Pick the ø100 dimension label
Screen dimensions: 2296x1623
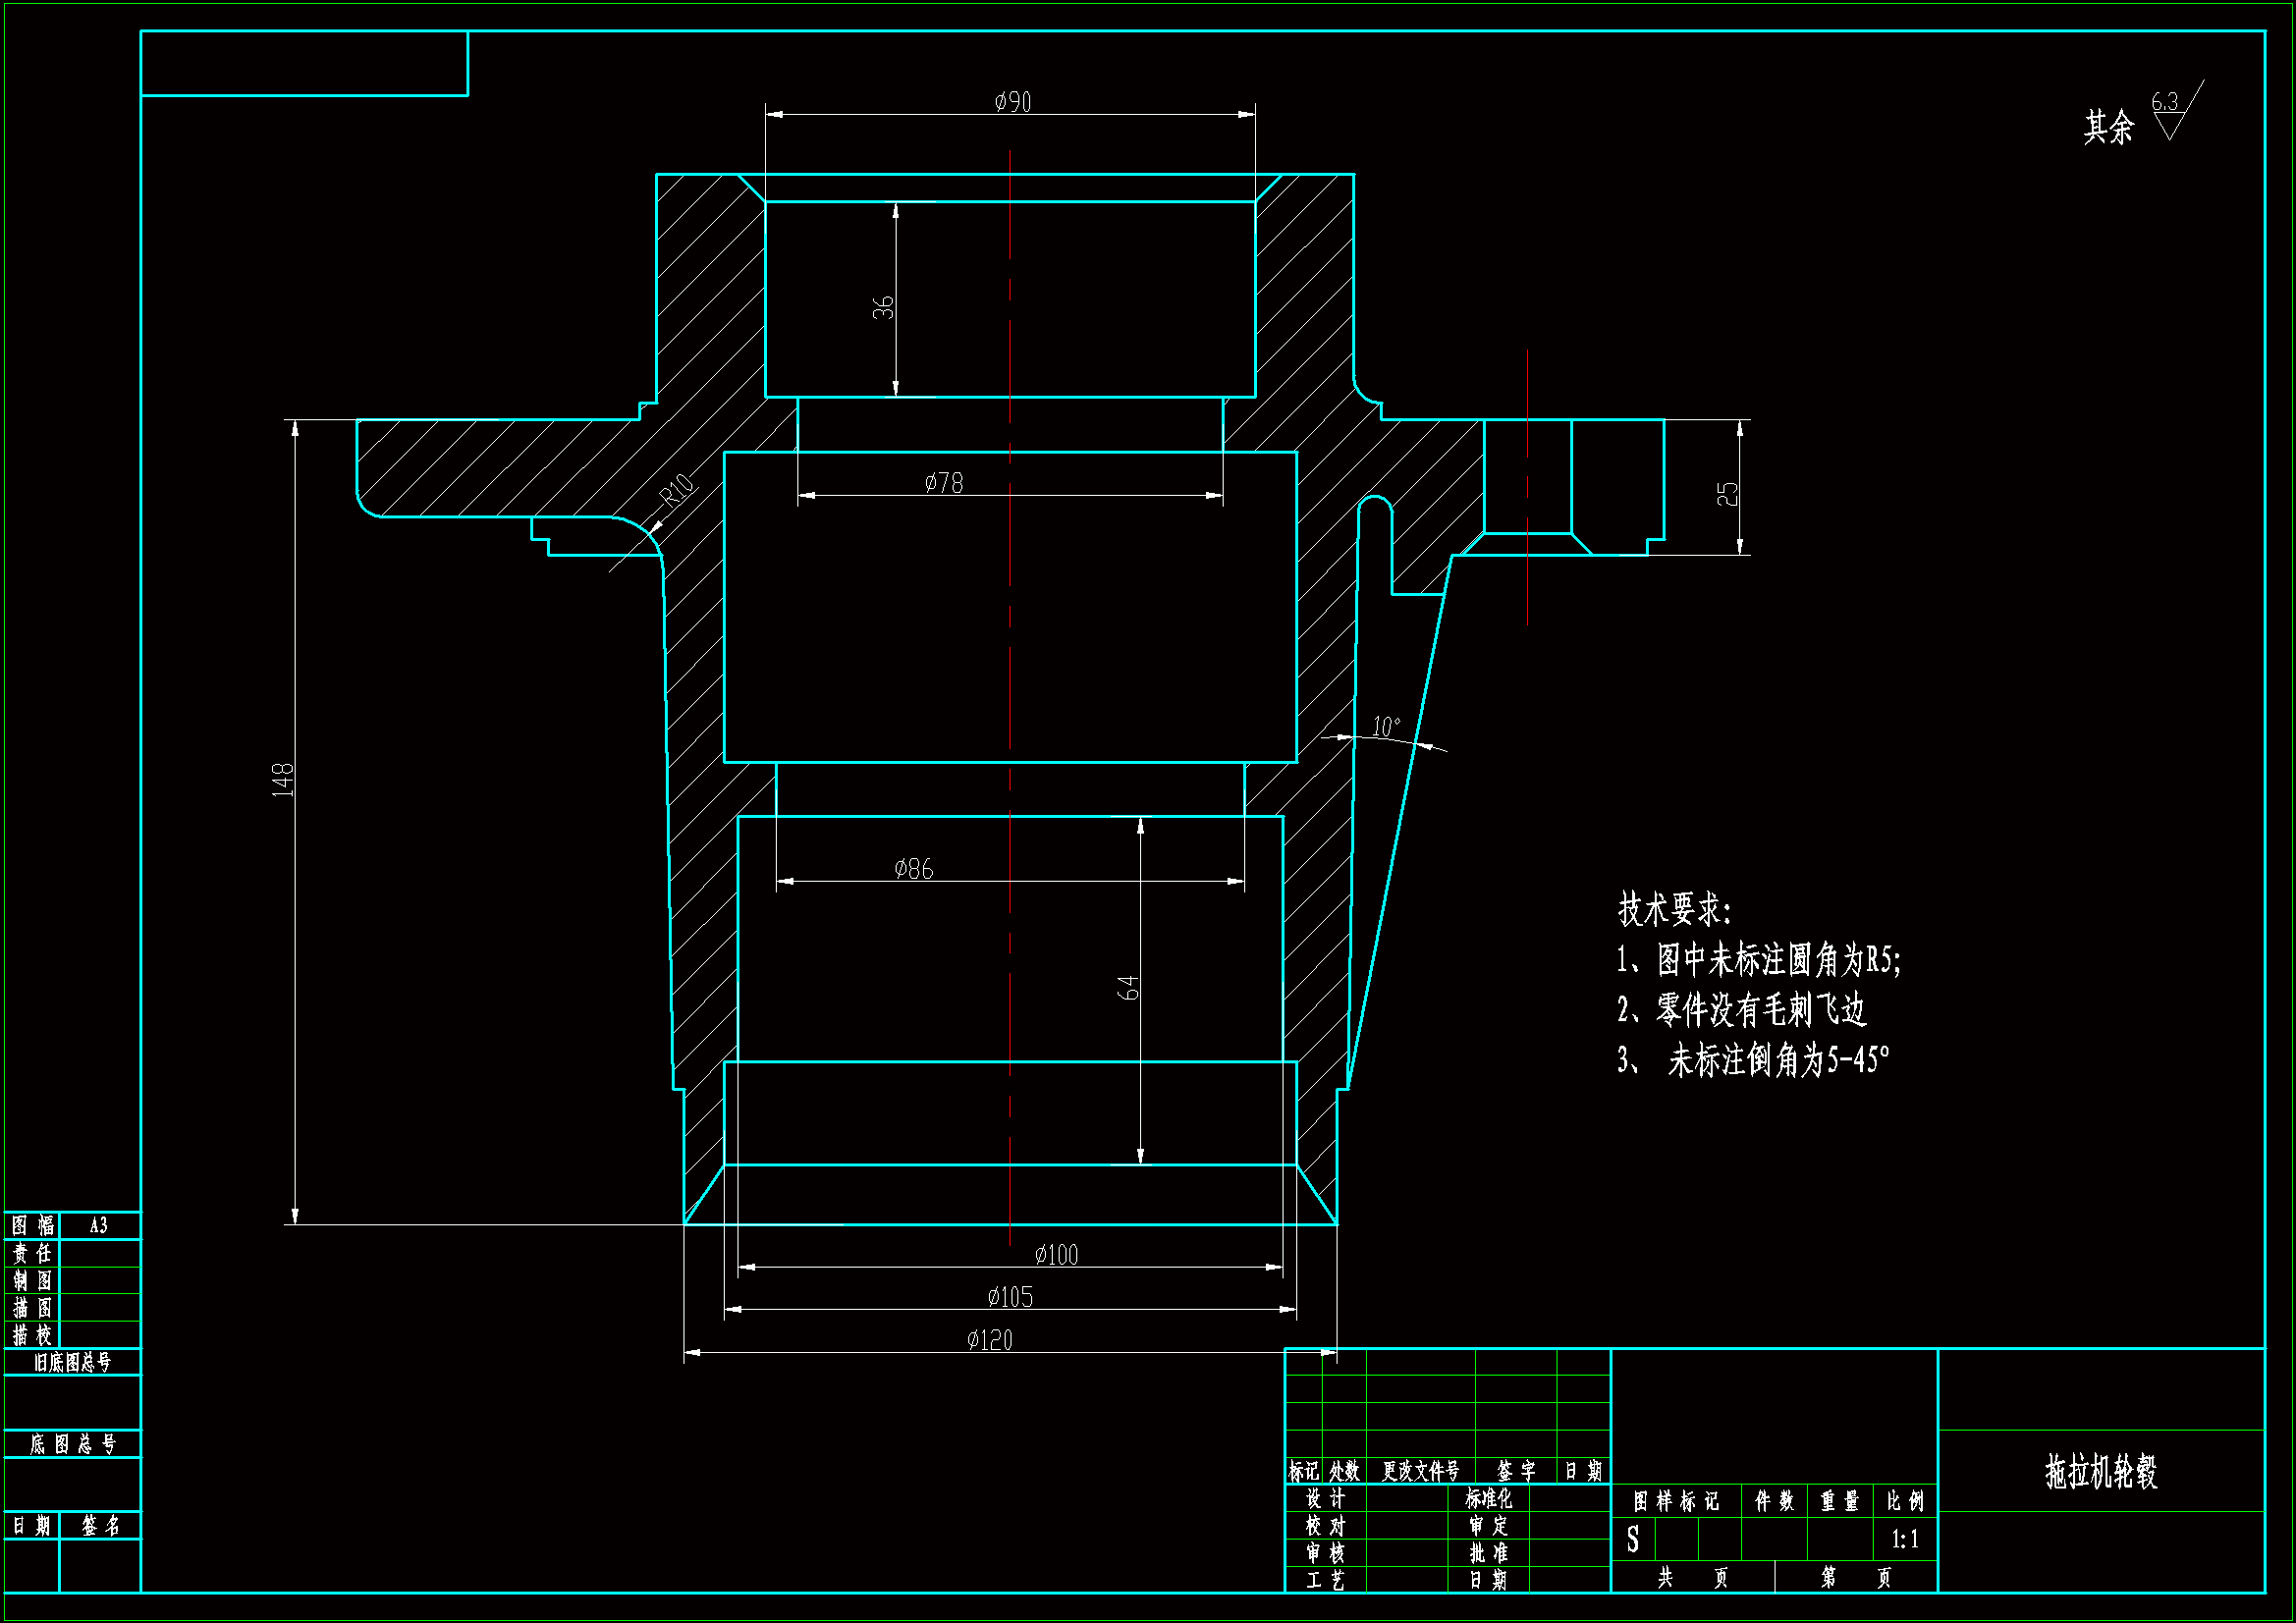click(1056, 1255)
